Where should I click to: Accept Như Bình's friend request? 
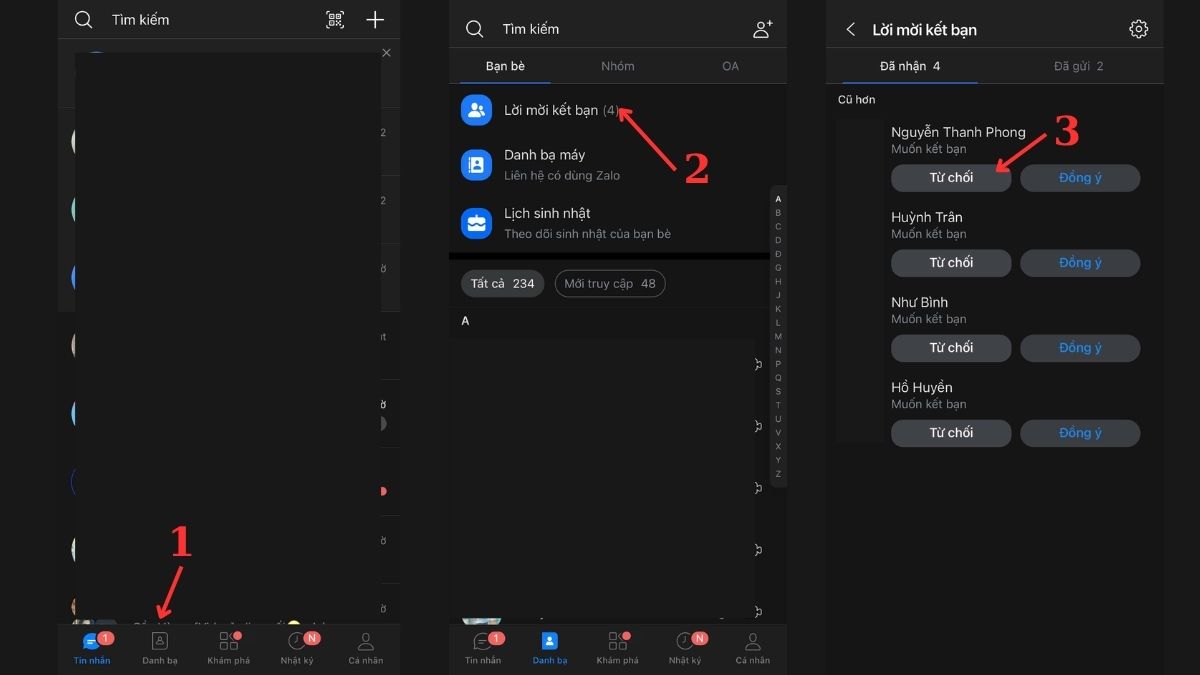tap(1080, 348)
